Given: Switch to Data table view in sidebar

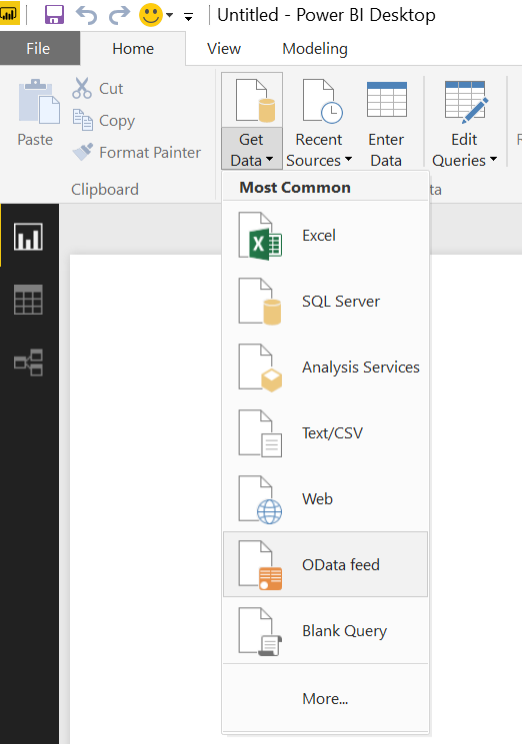Looking at the screenshot, I should [28, 300].
